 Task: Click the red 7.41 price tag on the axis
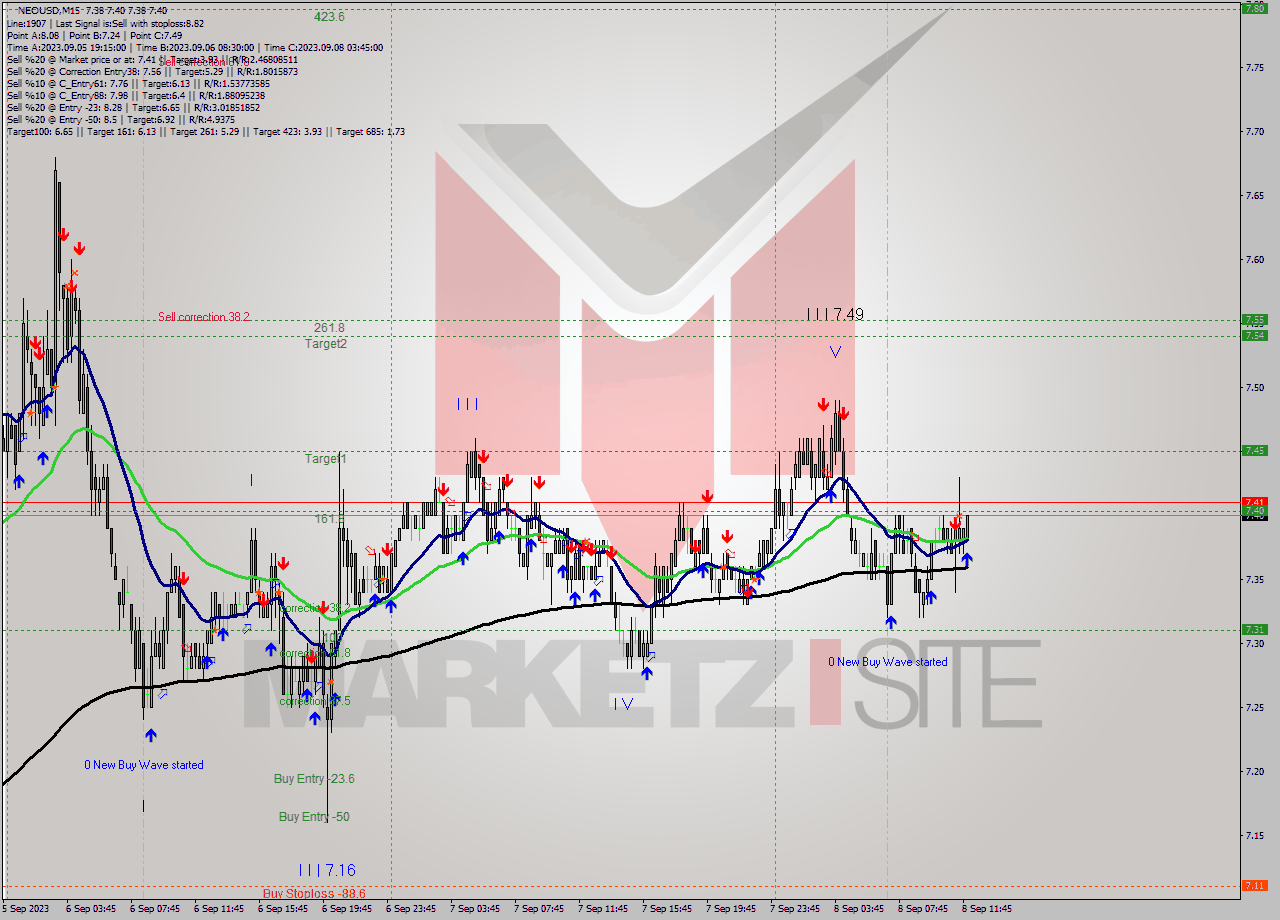pos(1254,502)
